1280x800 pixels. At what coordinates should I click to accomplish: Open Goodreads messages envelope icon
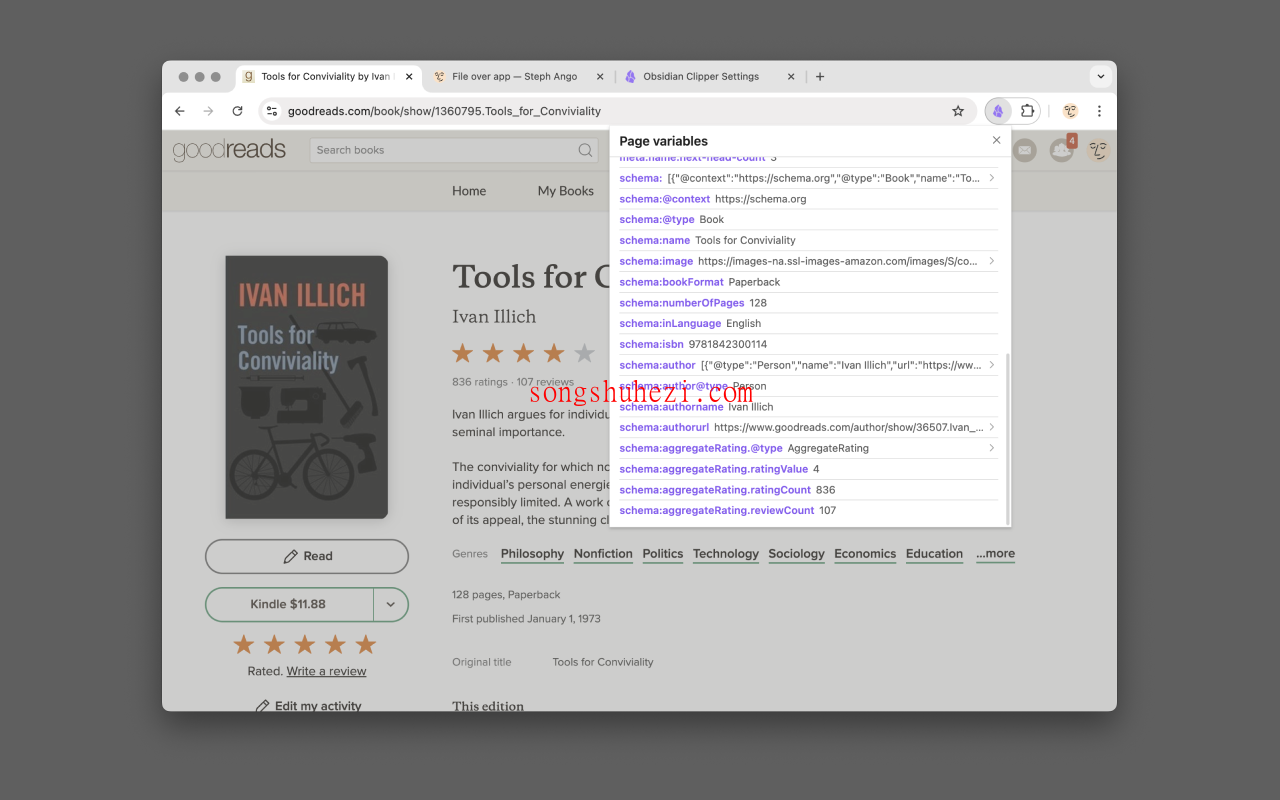(x=1025, y=150)
